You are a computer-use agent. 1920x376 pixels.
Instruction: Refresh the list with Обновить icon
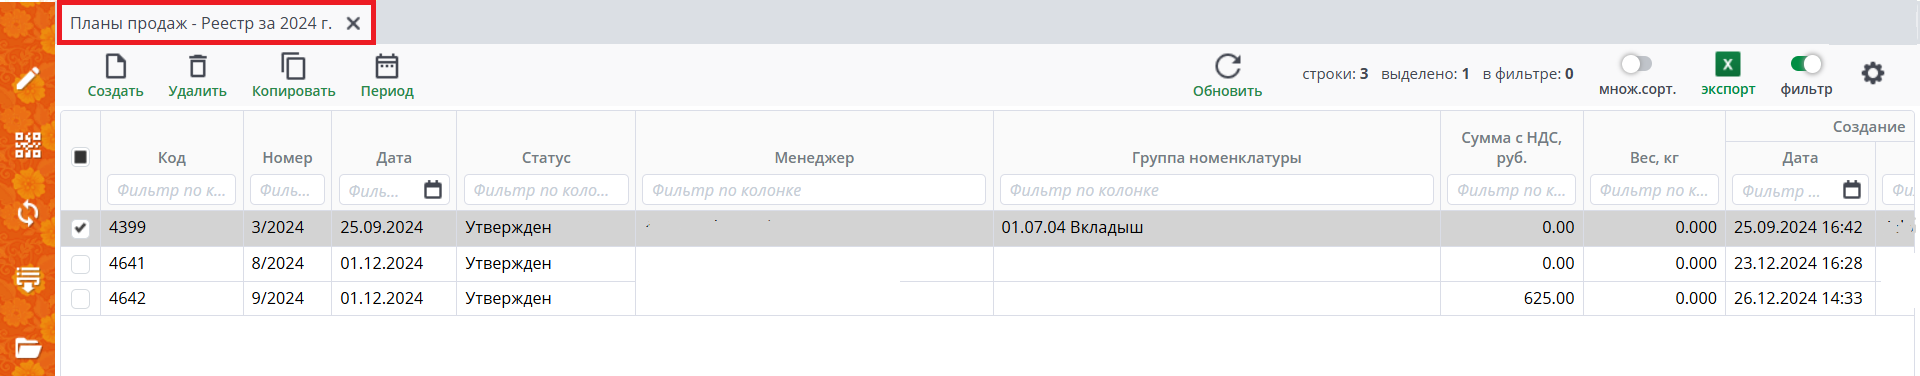pyautogui.click(x=1228, y=66)
